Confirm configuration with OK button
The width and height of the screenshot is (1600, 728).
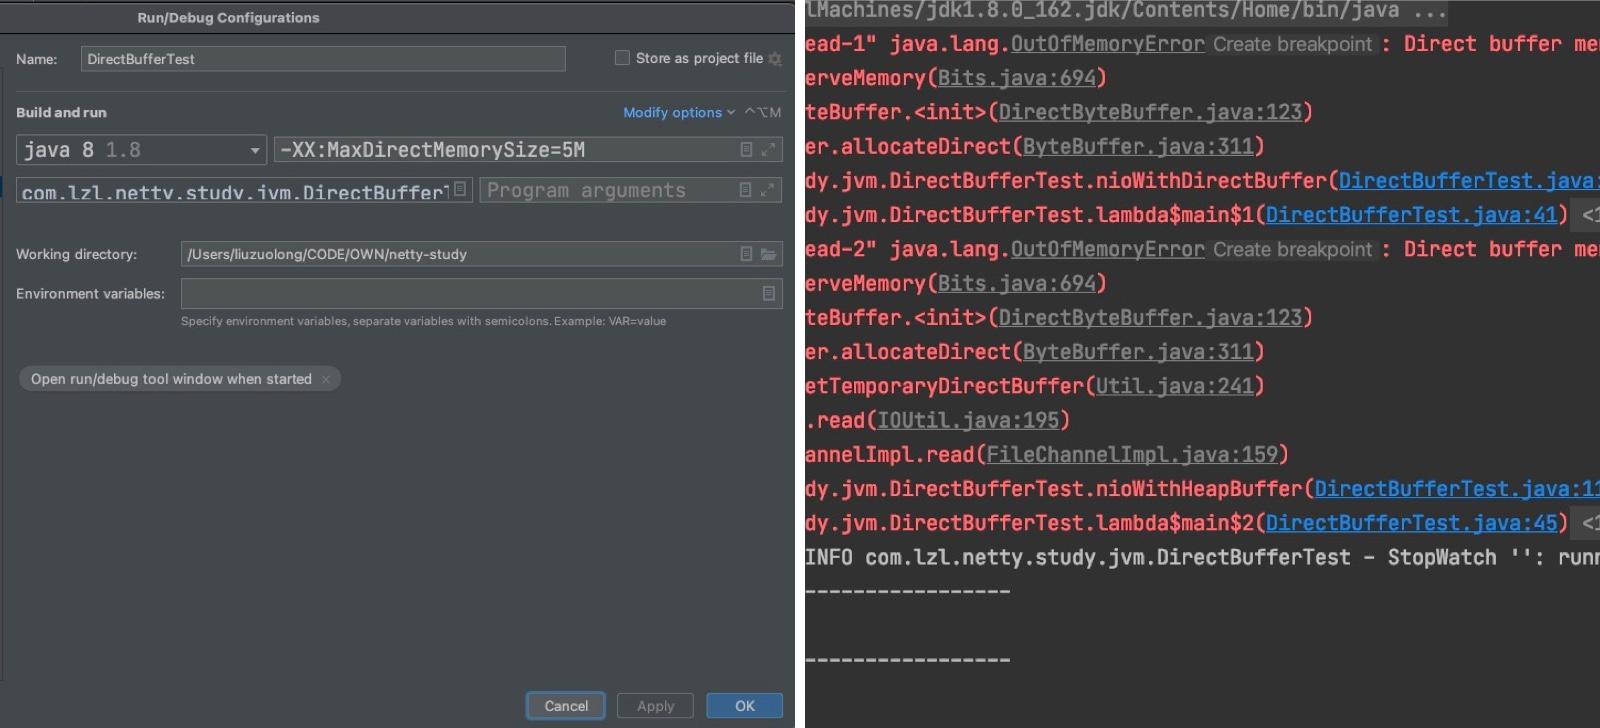coord(745,706)
